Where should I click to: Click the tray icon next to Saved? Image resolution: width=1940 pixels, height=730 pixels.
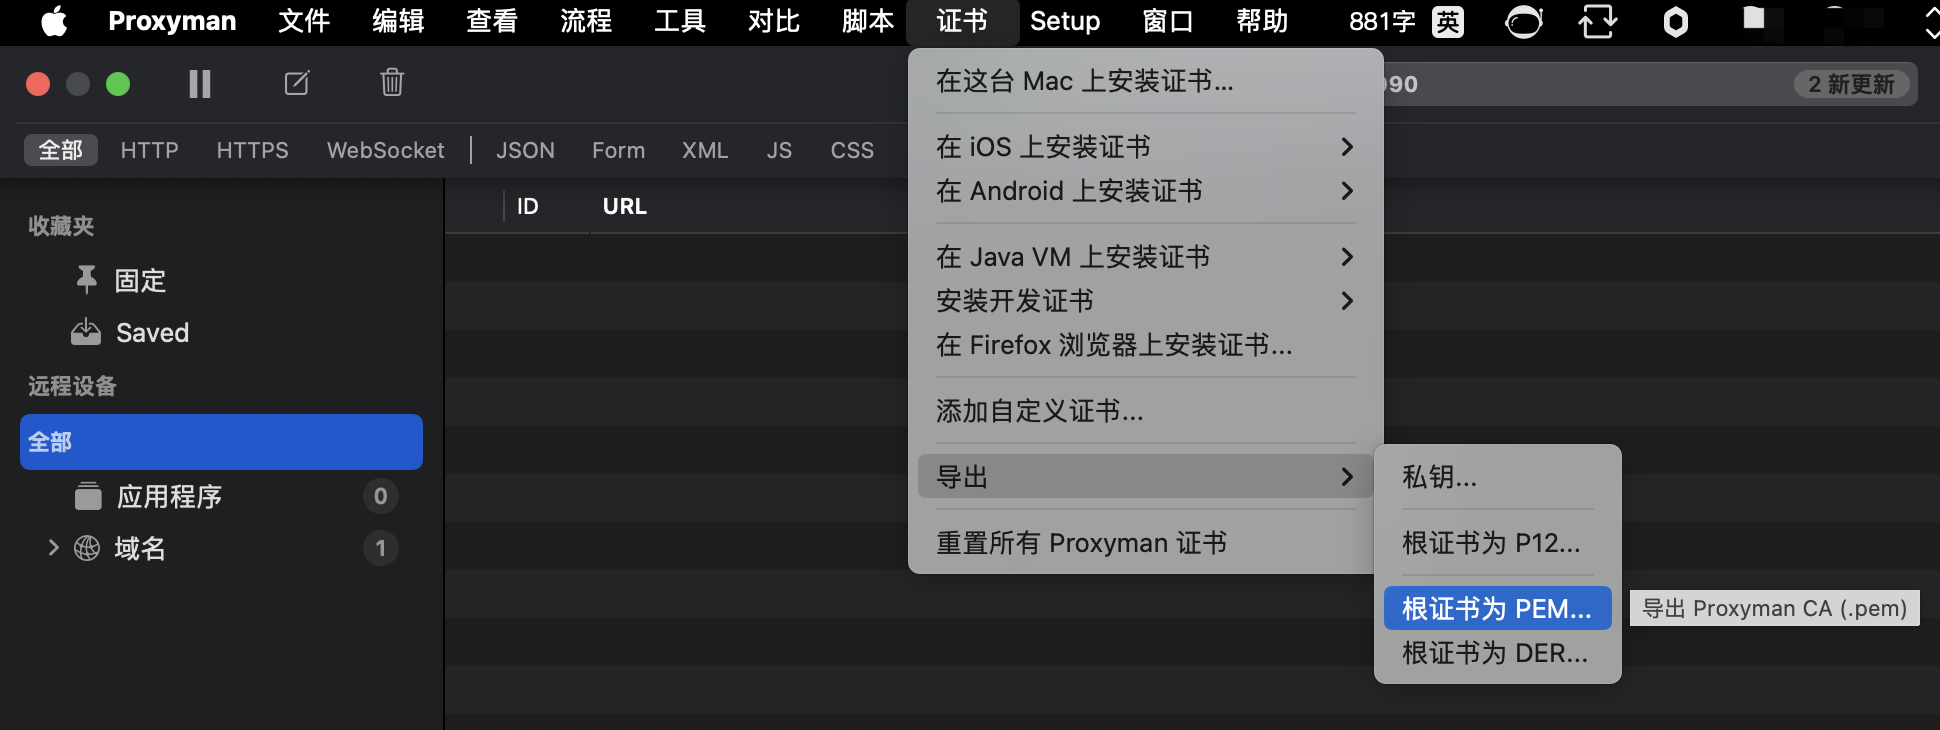tap(85, 331)
